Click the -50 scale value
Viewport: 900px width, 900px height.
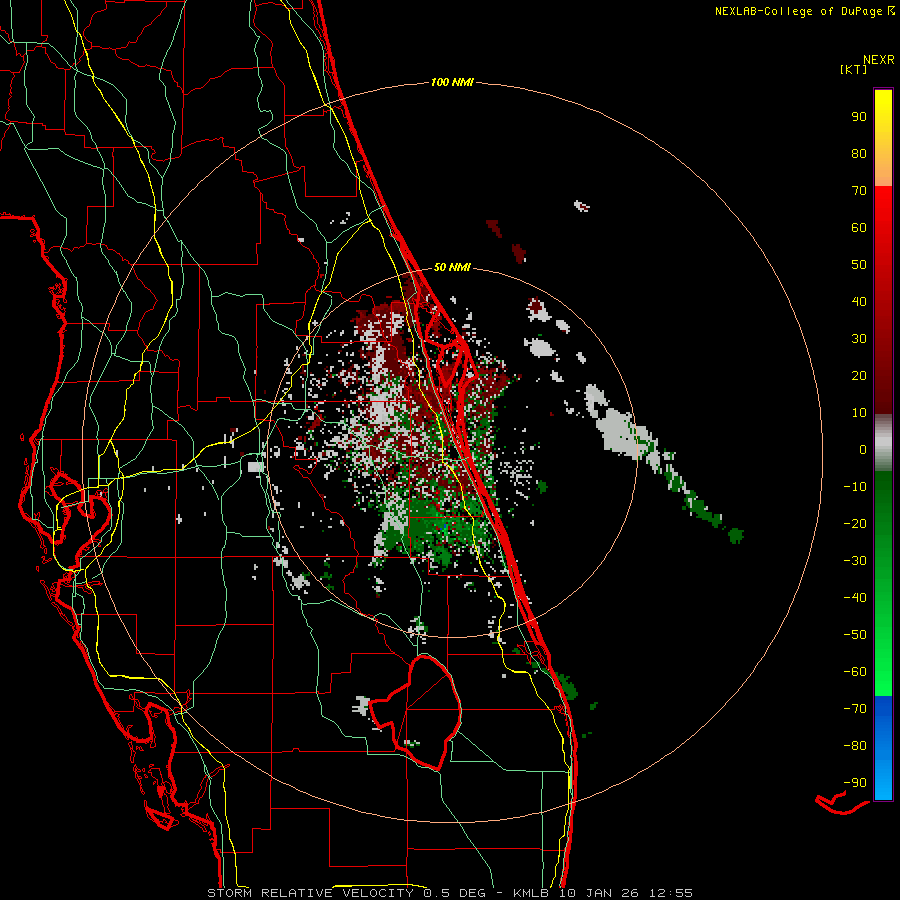tap(855, 635)
